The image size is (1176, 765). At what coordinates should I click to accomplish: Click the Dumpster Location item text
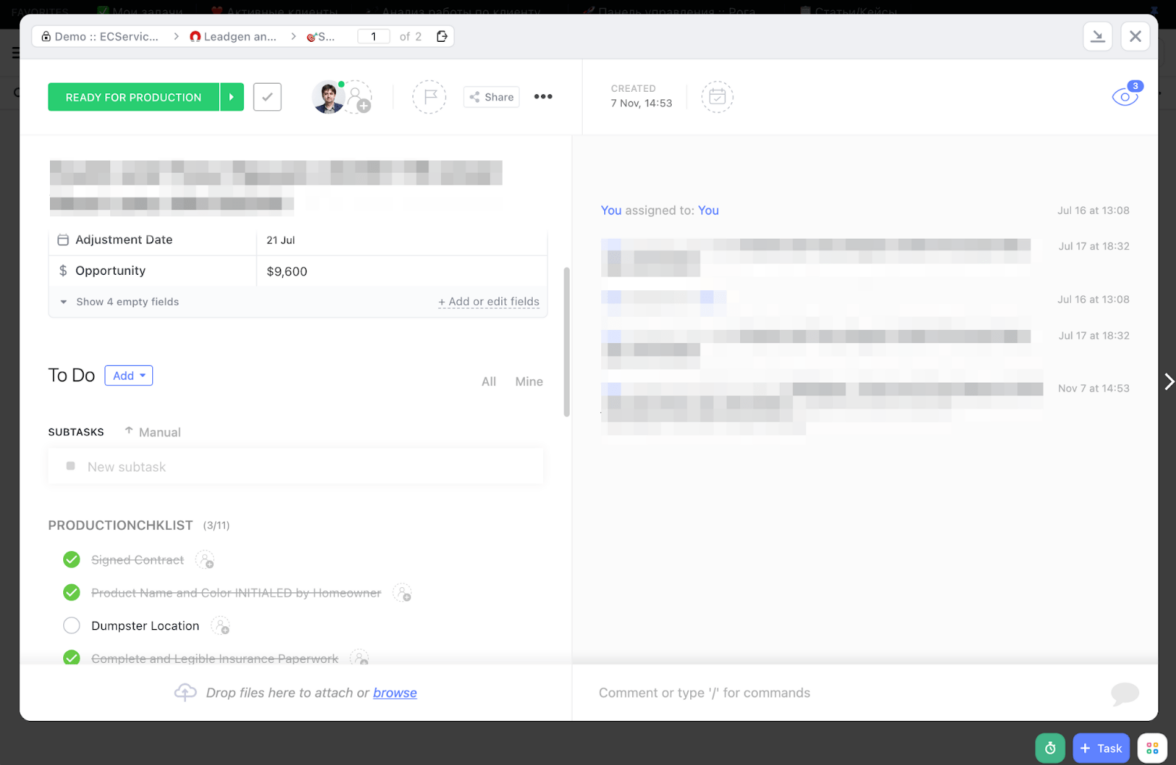145,626
